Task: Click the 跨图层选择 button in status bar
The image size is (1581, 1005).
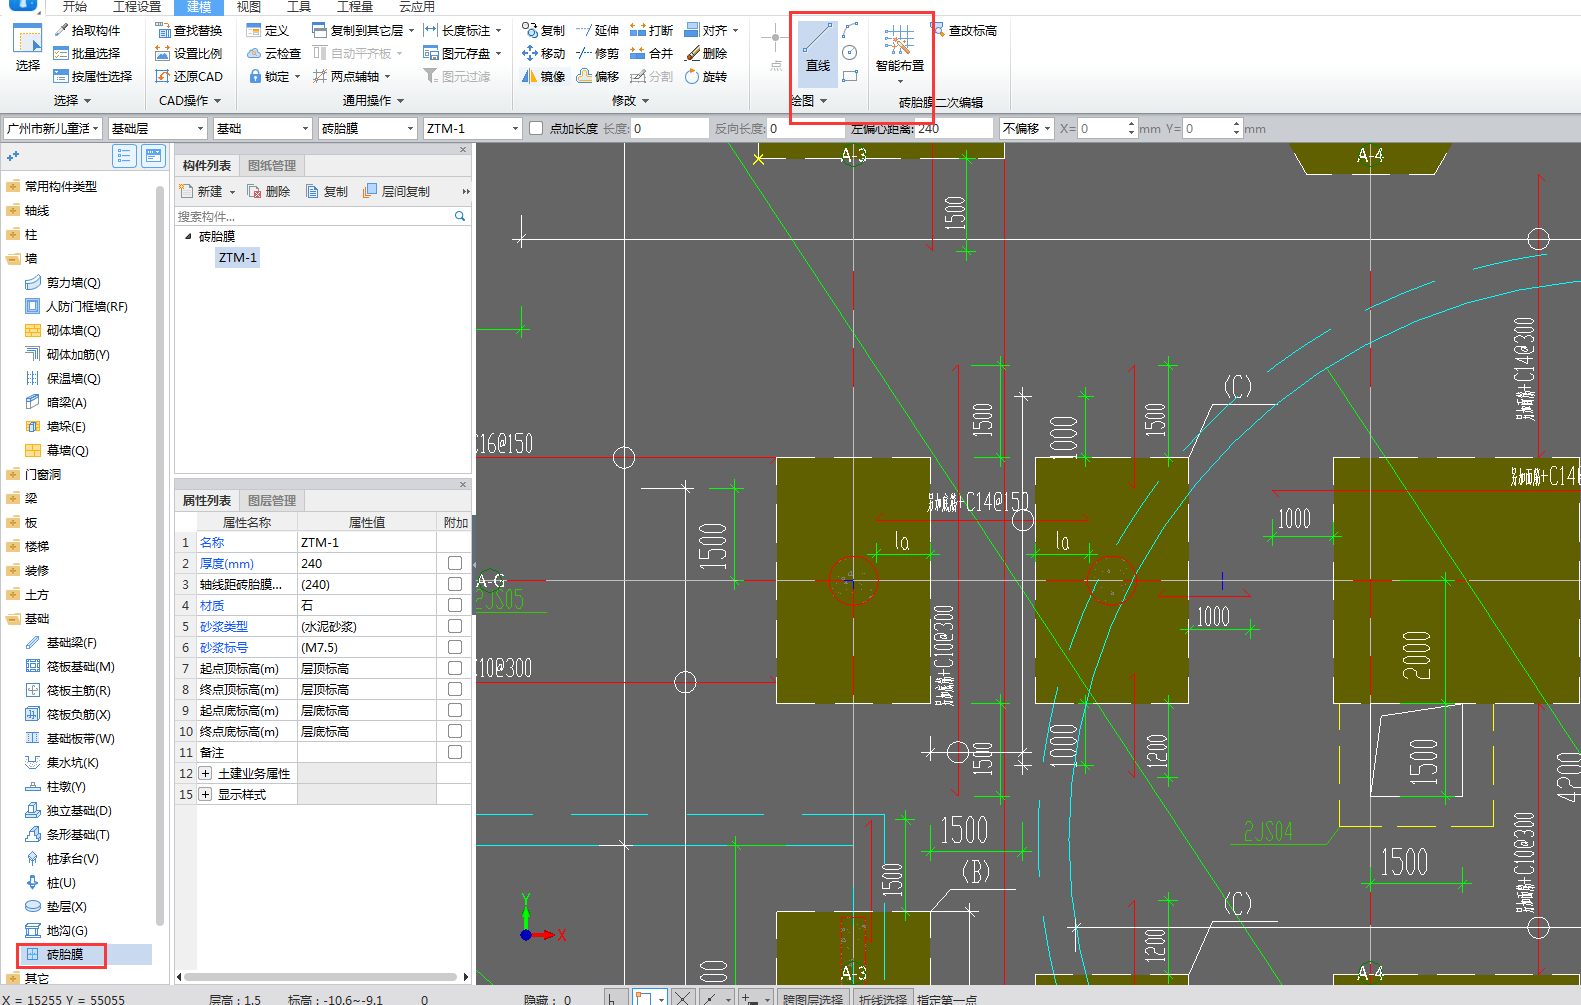Action: (813, 998)
